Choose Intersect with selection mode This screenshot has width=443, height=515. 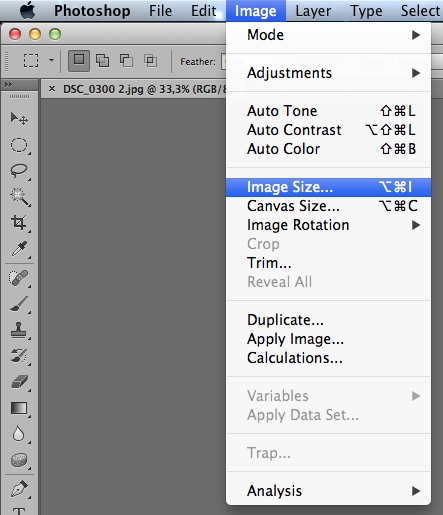(x=150, y=61)
